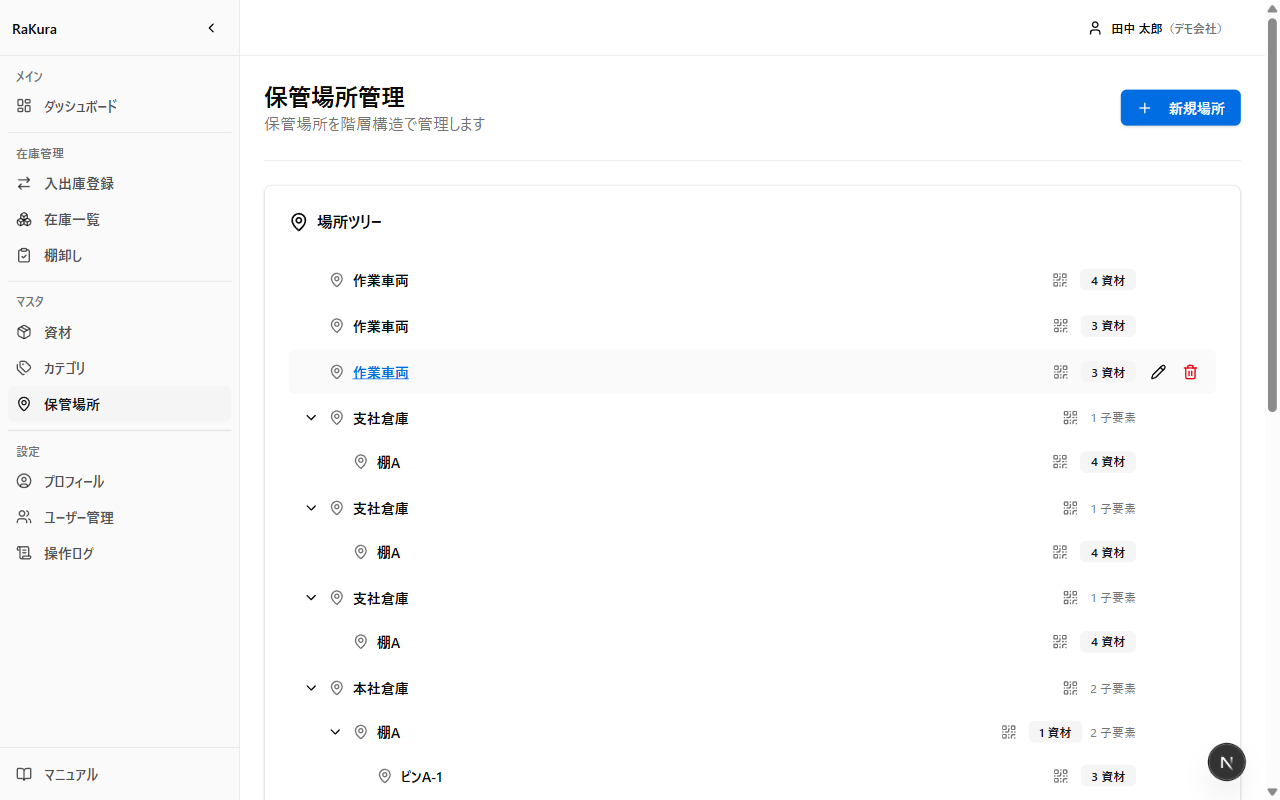Click the 設定 section label

(x=28, y=451)
